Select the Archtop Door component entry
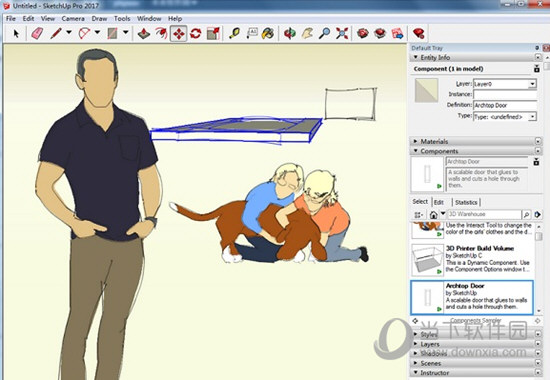 472,297
